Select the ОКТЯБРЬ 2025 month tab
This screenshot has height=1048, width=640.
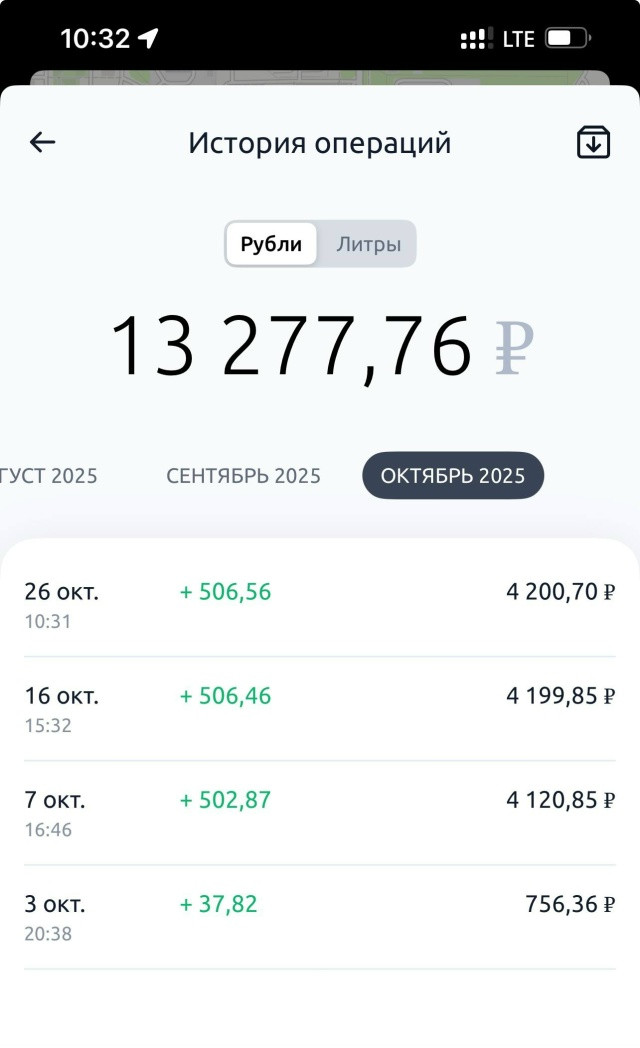click(x=452, y=475)
